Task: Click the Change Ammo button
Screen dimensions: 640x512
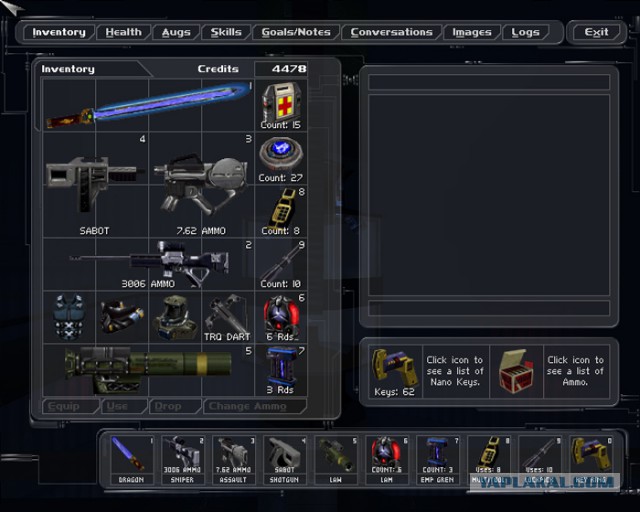Action: pyautogui.click(x=254, y=406)
